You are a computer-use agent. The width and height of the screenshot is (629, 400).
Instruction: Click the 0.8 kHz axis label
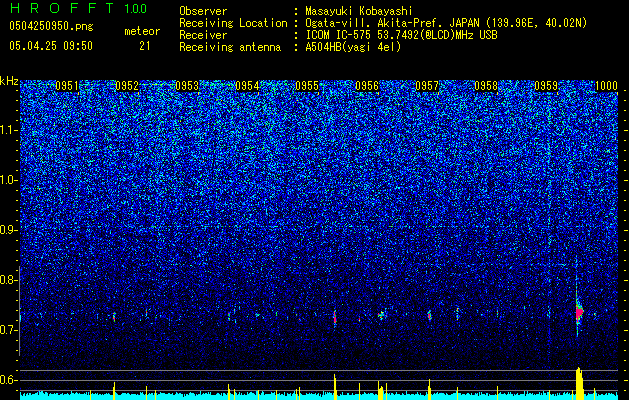(9, 280)
